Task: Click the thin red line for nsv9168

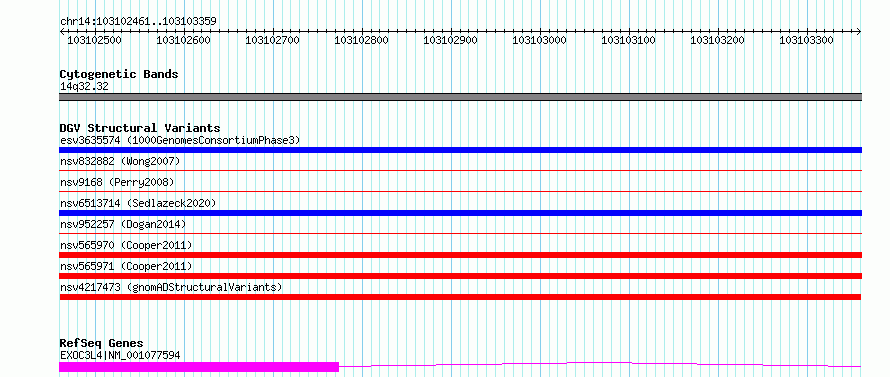Action: pos(460,191)
